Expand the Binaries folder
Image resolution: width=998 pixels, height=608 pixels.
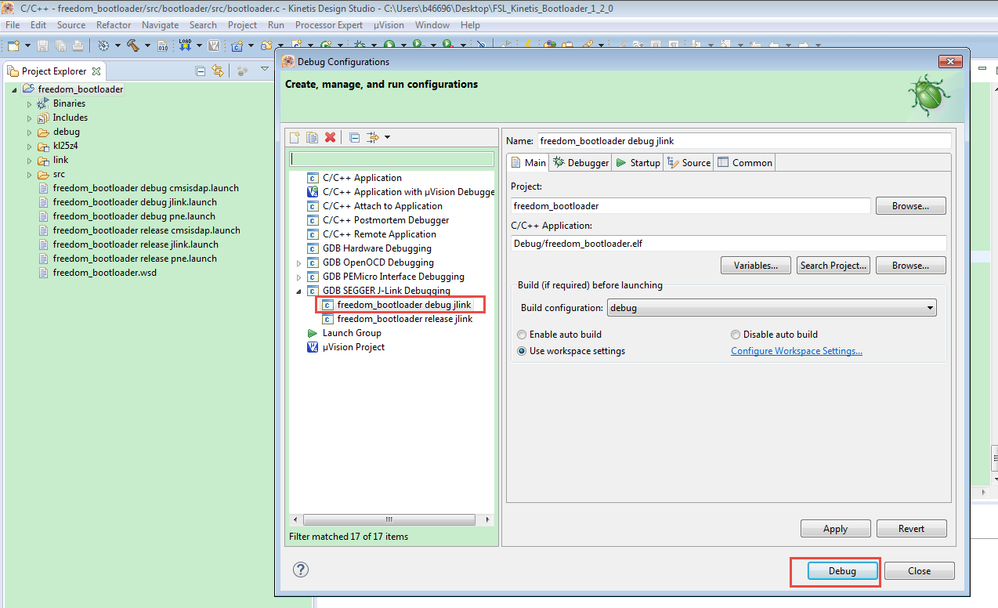(x=29, y=104)
